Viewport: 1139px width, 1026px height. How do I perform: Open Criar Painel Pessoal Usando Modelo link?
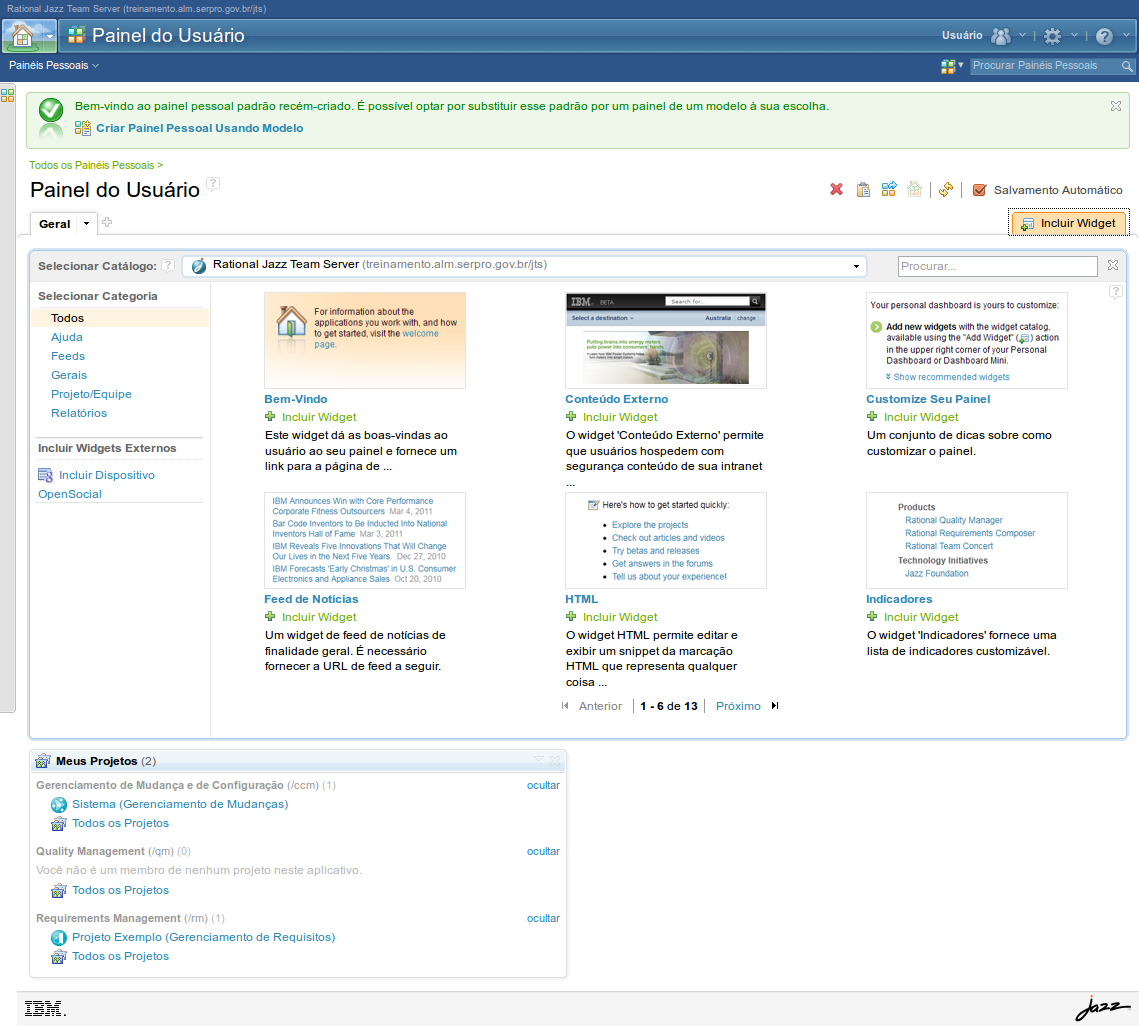coord(200,128)
